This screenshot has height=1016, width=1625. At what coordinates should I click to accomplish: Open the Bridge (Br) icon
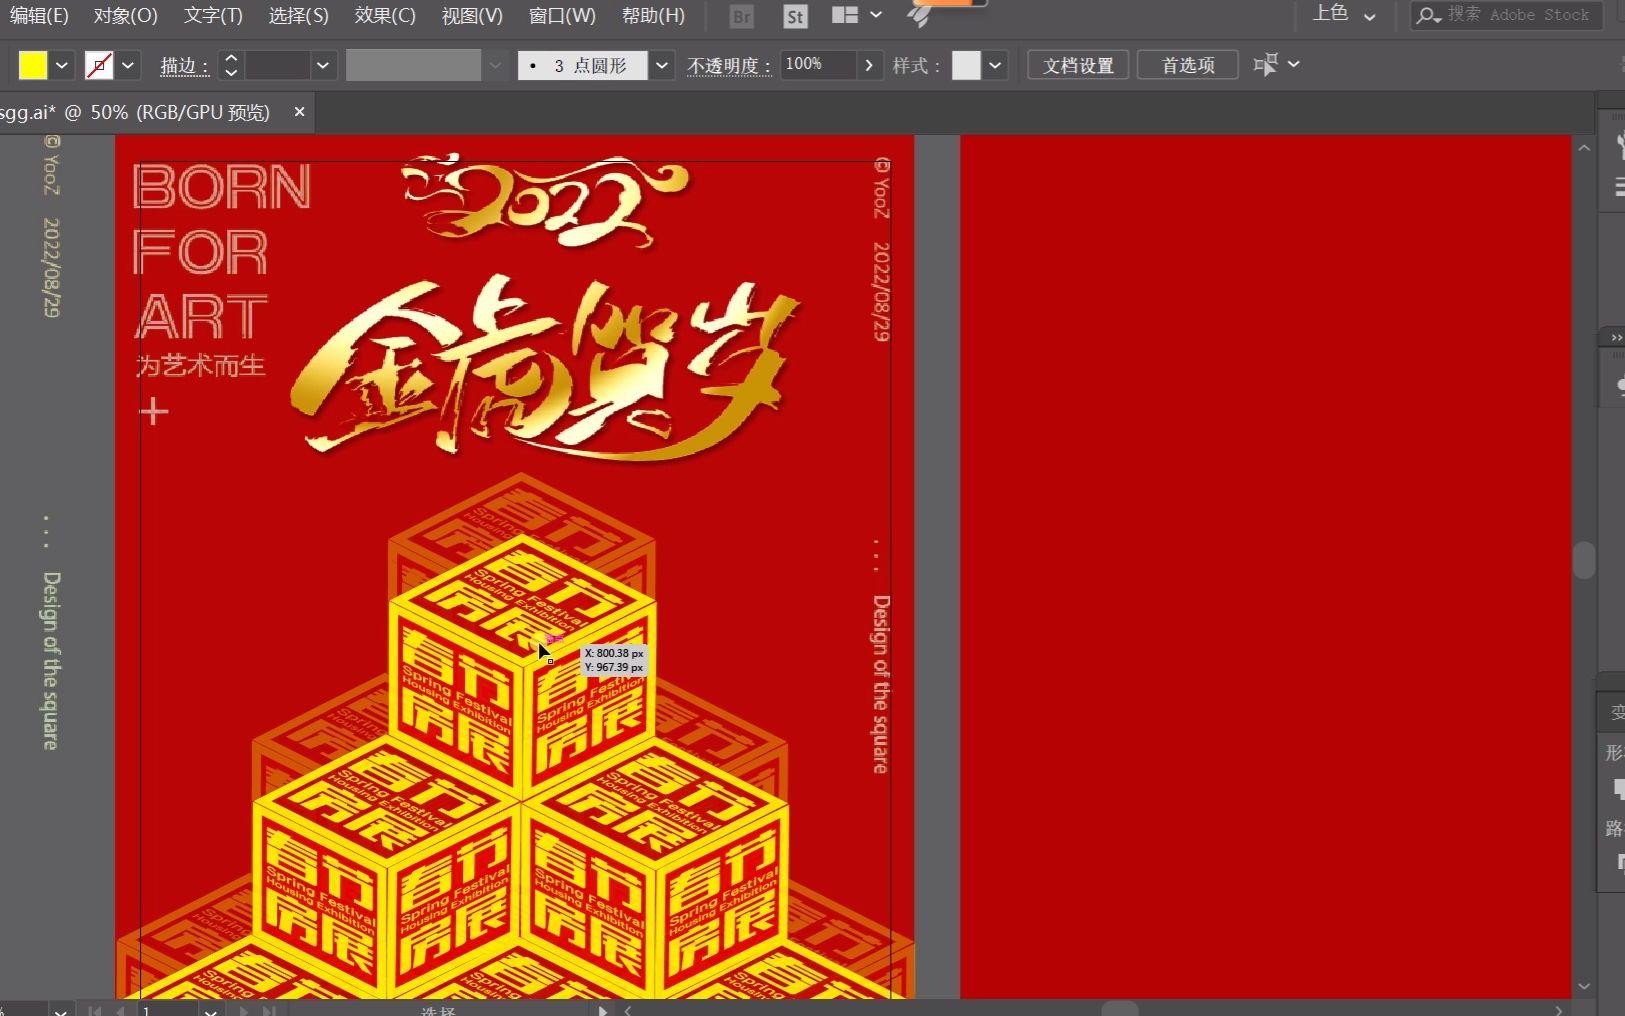click(x=741, y=16)
